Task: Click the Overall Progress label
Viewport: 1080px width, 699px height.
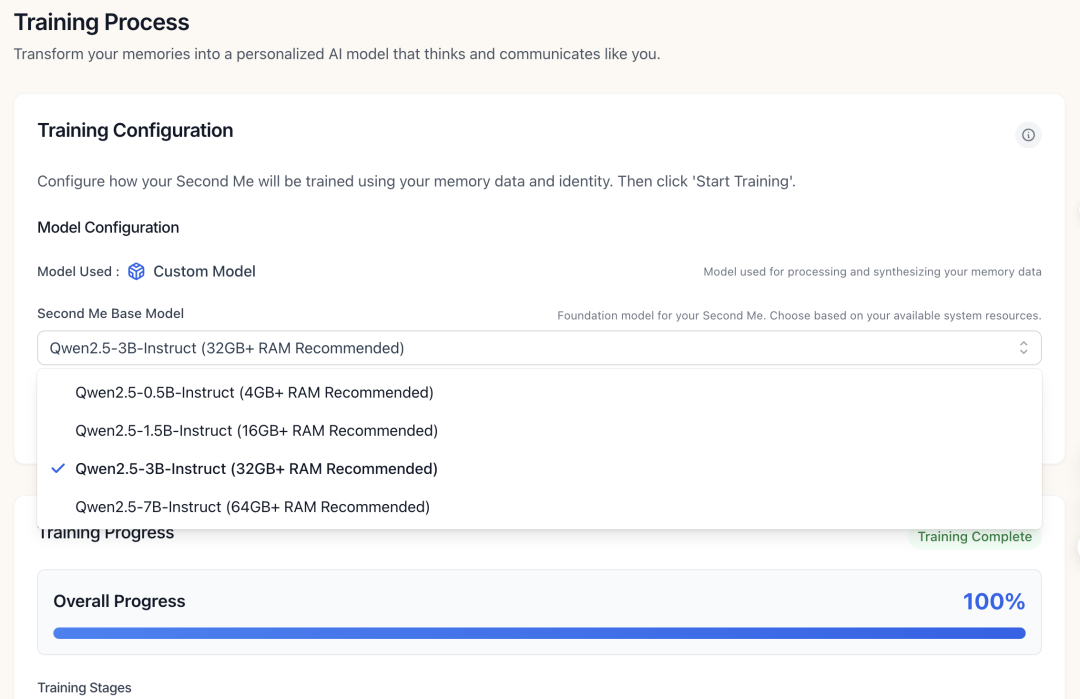Action: (x=119, y=601)
